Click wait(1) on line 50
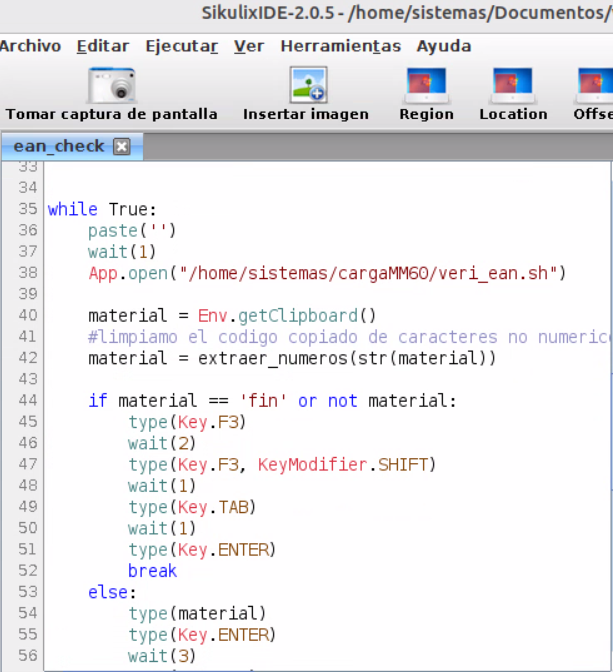The width and height of the screenshot is (613, 672). point(162,528)
